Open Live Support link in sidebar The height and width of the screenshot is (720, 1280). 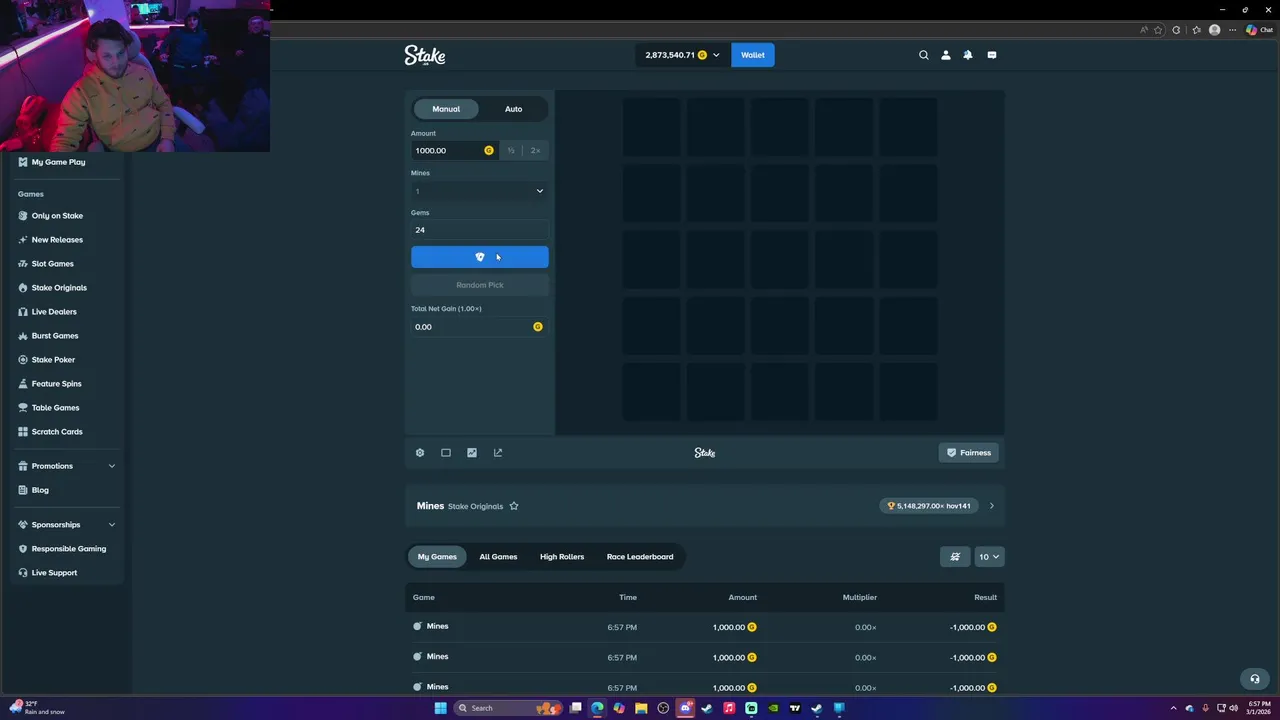tap(54, 573)
